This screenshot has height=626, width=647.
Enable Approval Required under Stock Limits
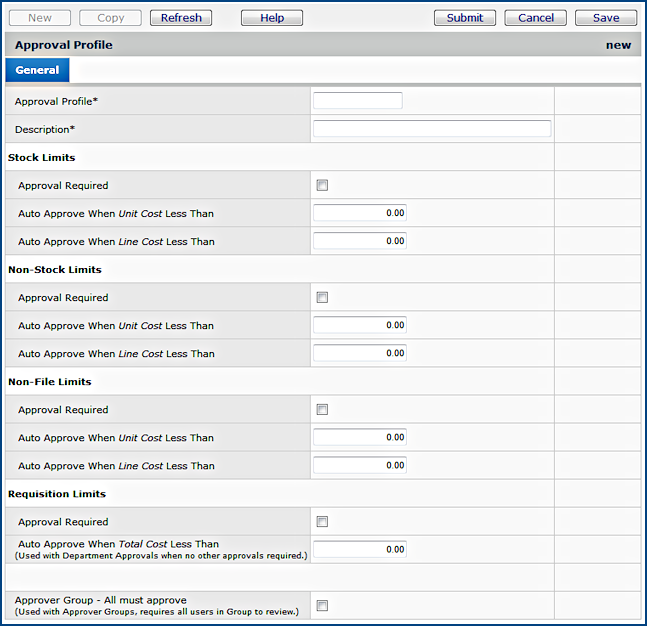pos(322,185)
